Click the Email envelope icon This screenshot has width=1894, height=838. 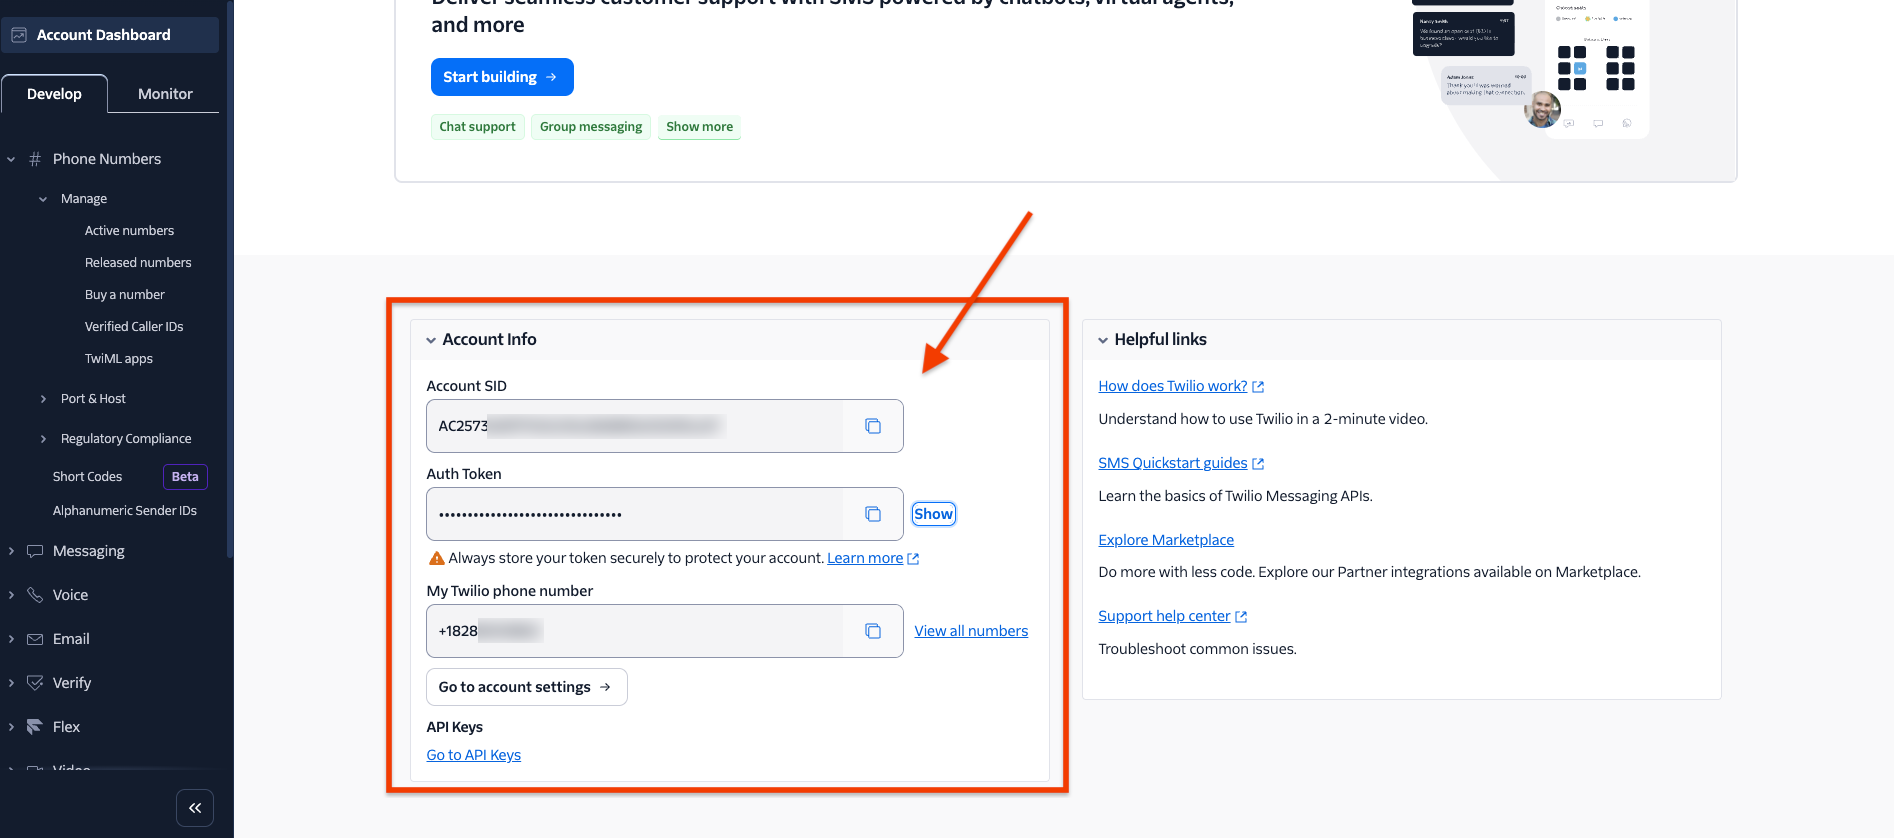coord(35,639)
